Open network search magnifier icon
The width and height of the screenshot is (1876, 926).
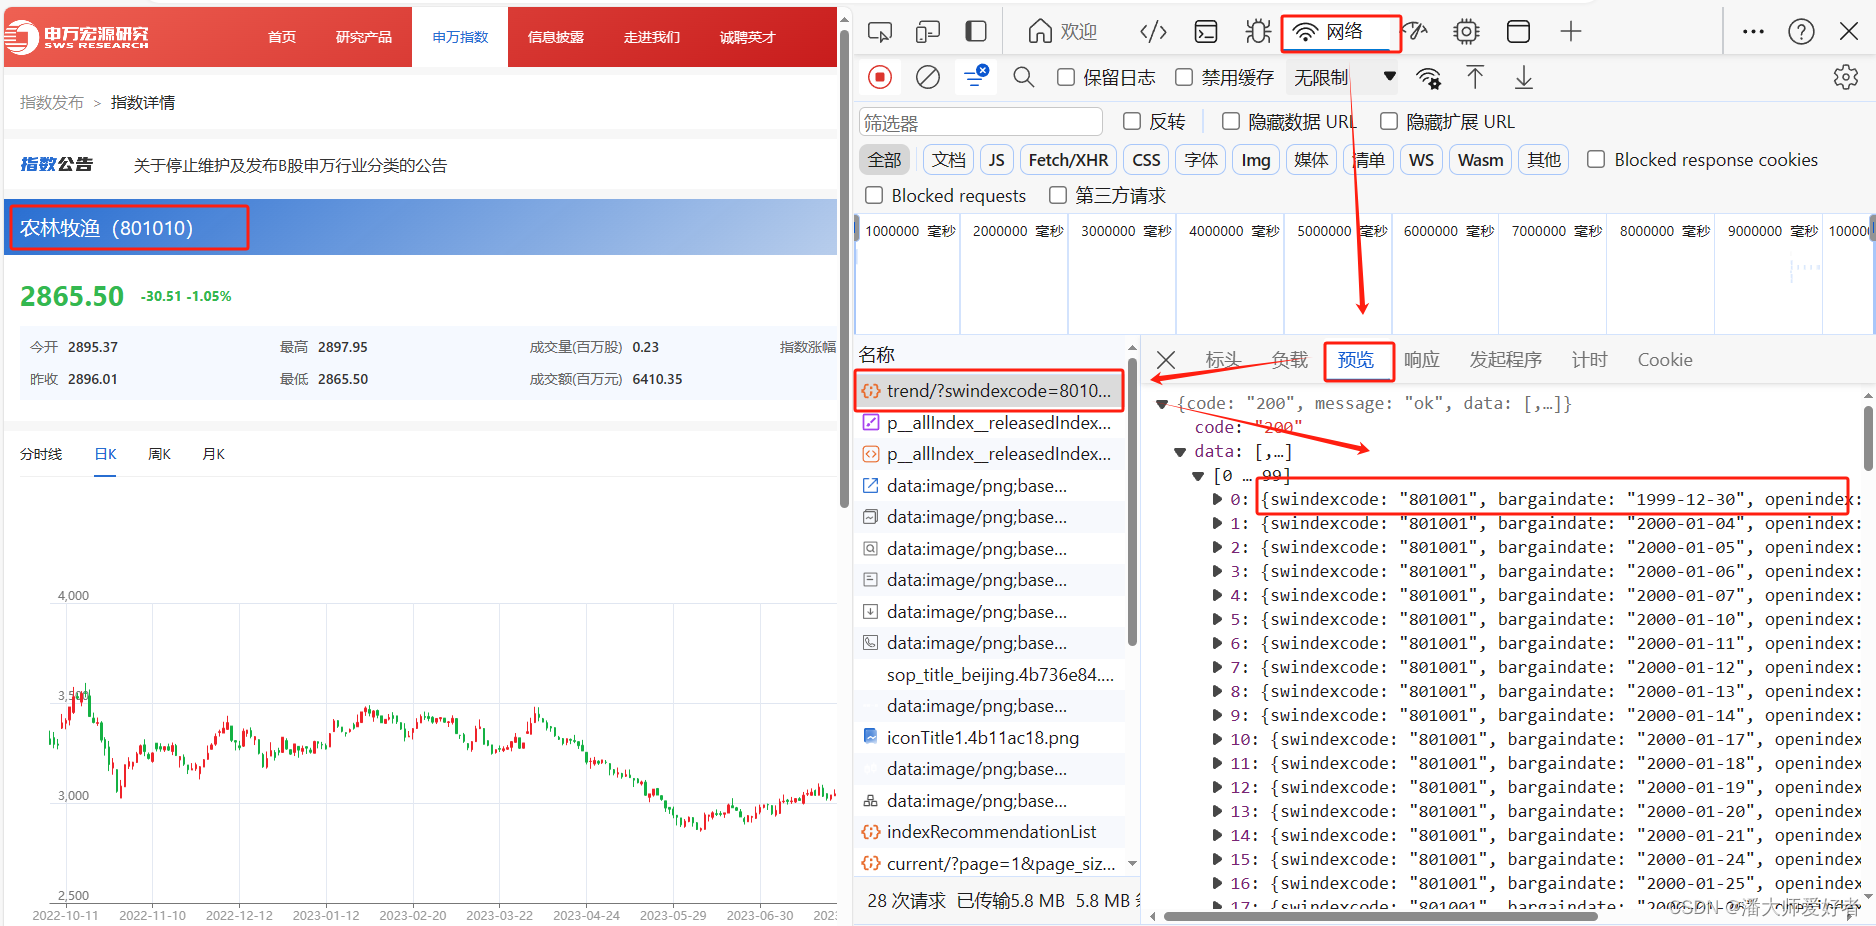click(1023, 77)
